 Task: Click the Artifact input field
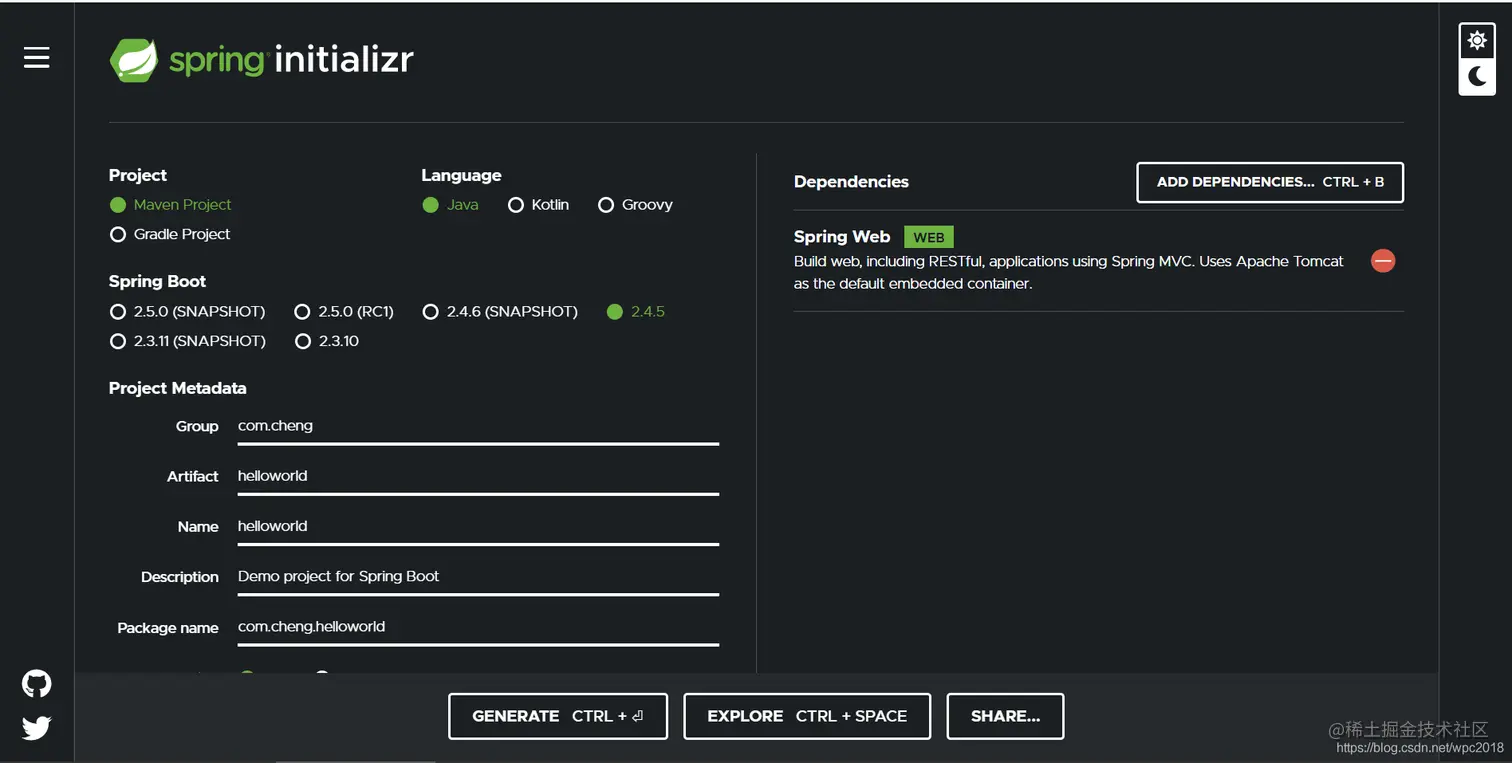478,477
